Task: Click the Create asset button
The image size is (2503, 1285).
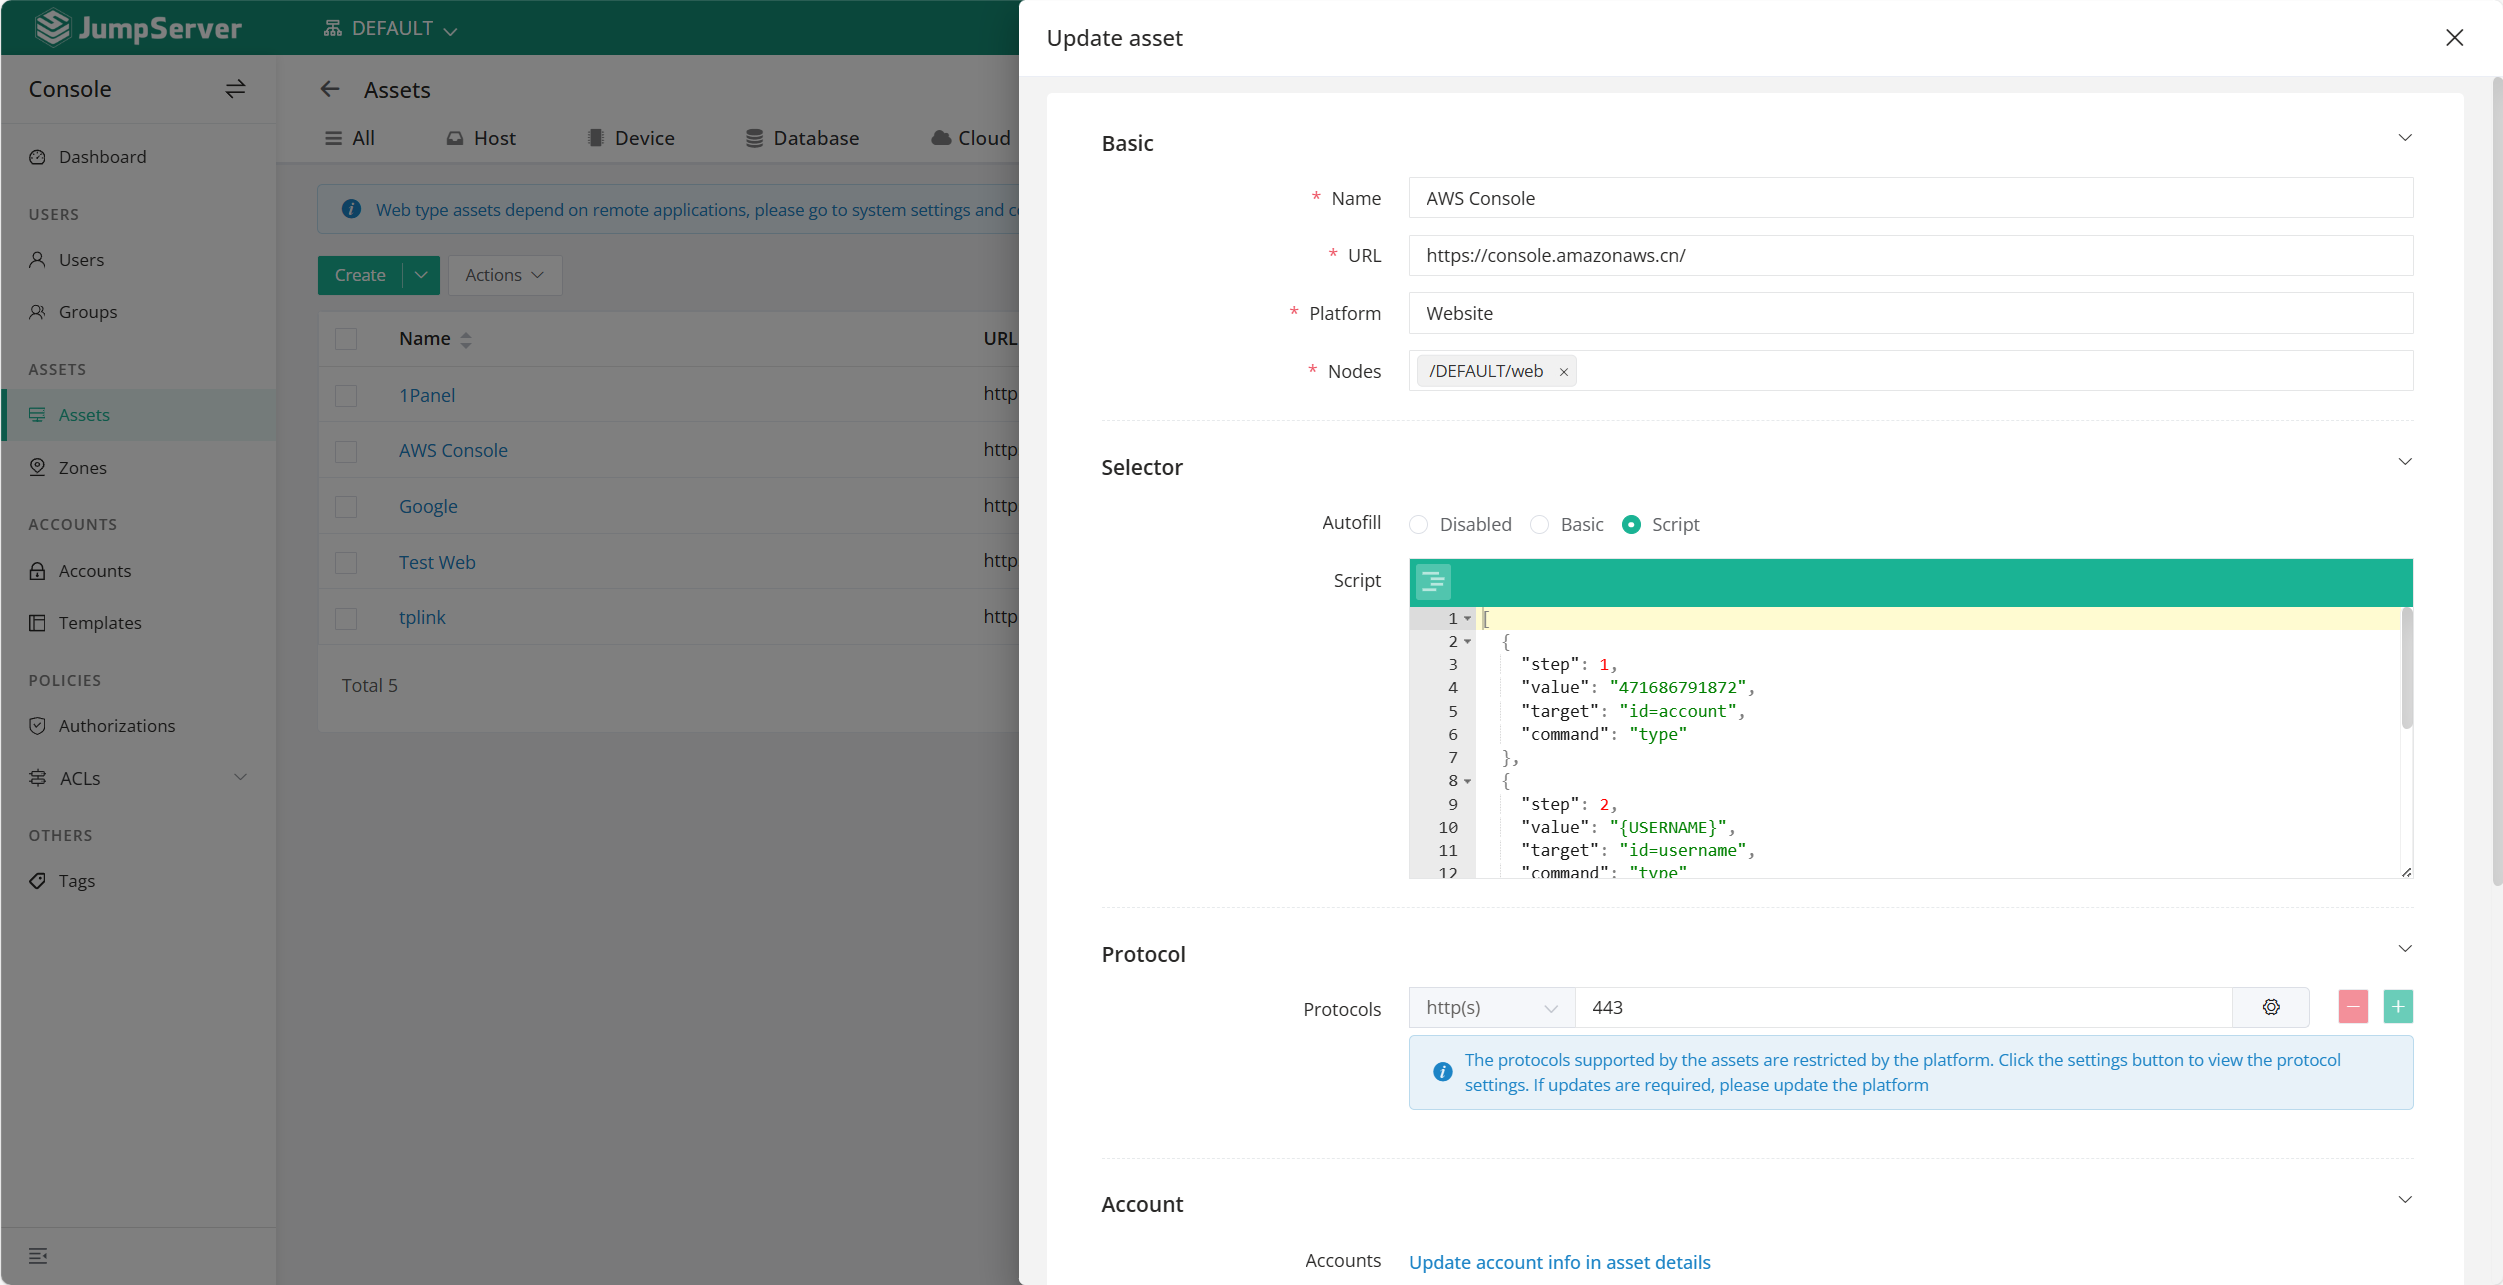Action: coord(360,275)
